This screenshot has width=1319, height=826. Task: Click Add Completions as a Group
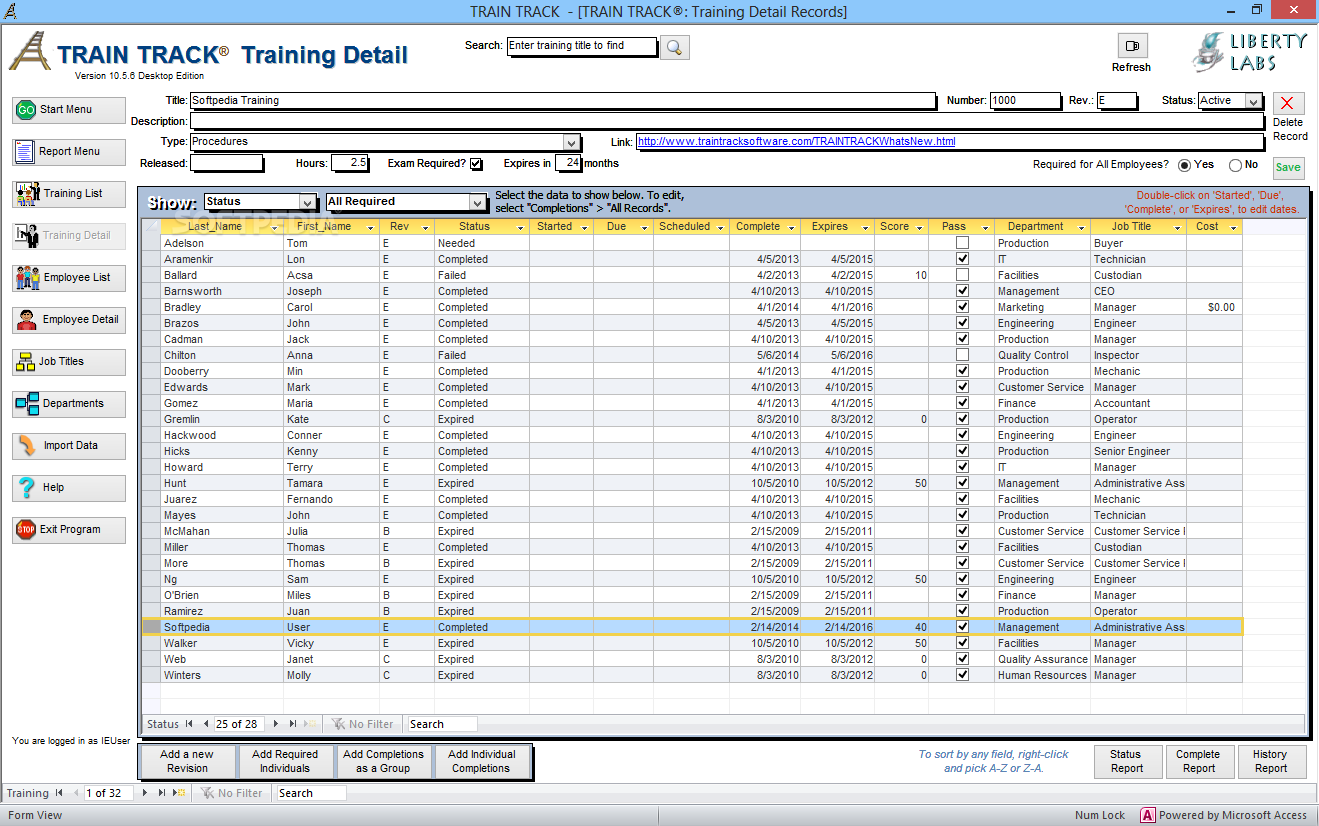point(383,762)
